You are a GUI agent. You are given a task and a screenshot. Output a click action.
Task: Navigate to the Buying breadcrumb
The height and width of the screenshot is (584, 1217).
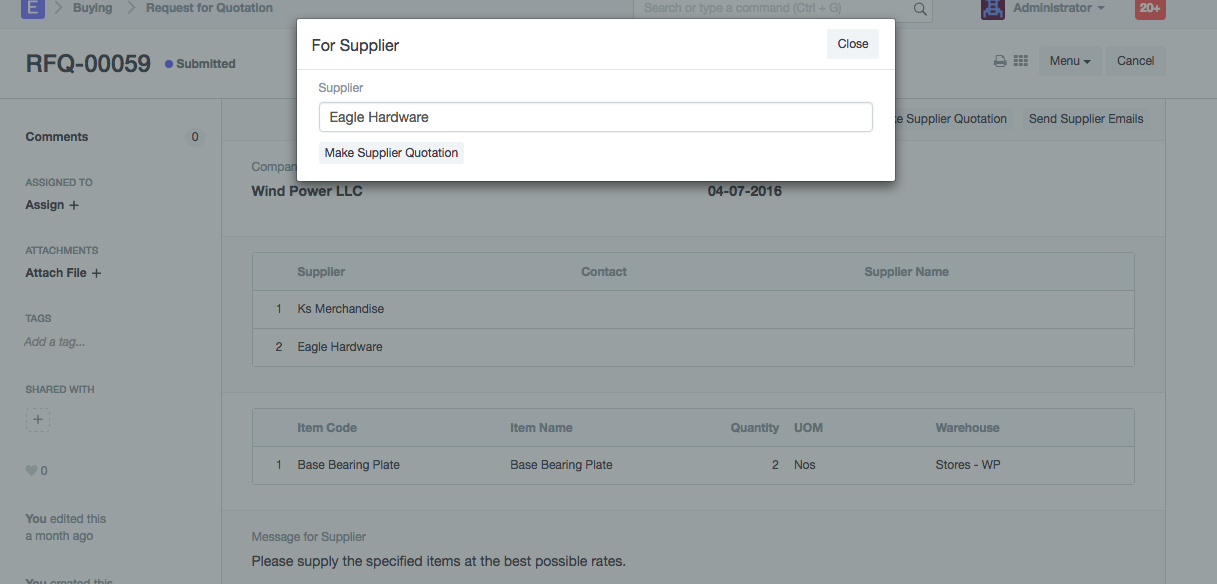[93, 8]
